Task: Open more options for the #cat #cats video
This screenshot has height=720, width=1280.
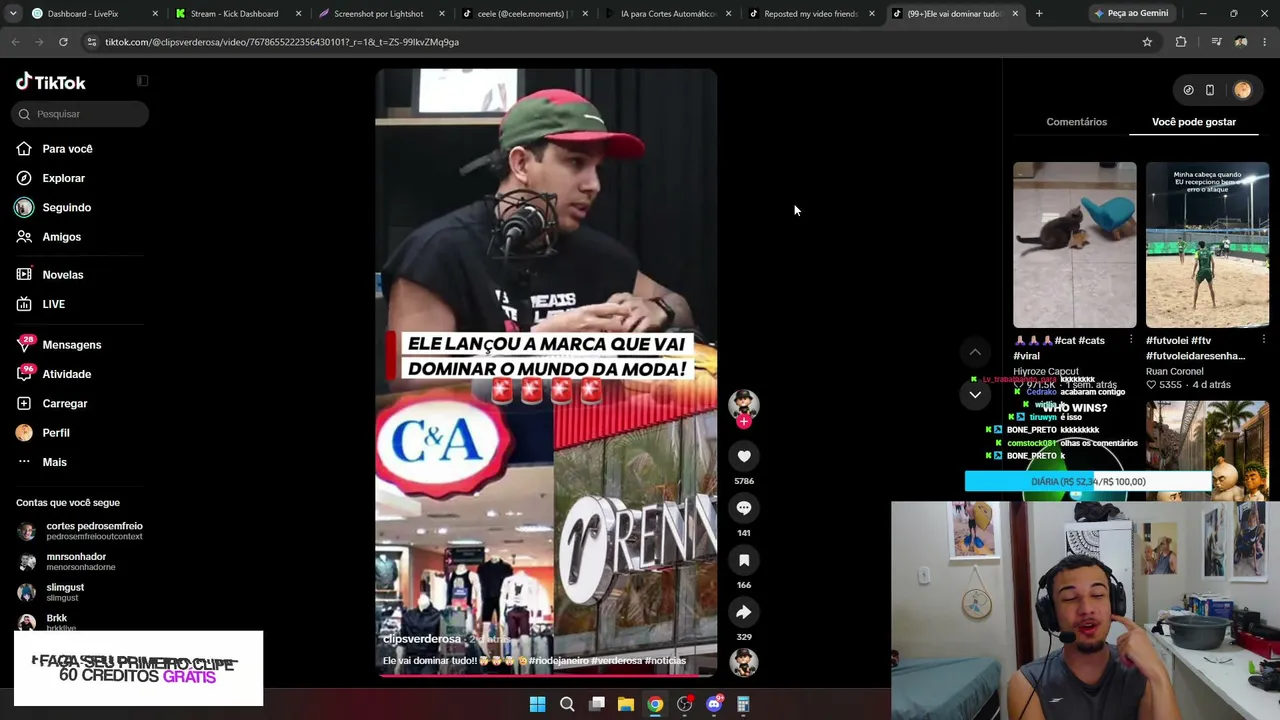Action: pos(1131,340)
